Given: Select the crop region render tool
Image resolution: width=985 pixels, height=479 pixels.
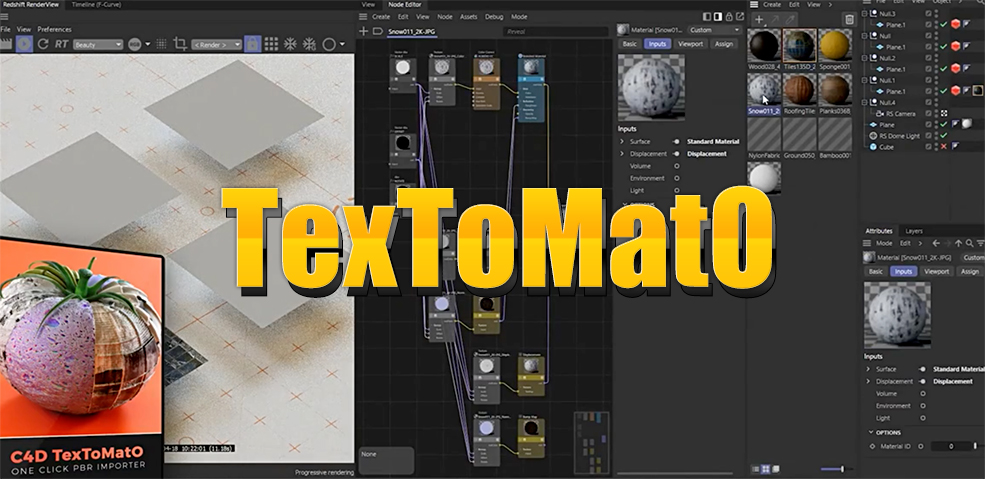Looking at the screenshot, I should click(x=180, y=44).
